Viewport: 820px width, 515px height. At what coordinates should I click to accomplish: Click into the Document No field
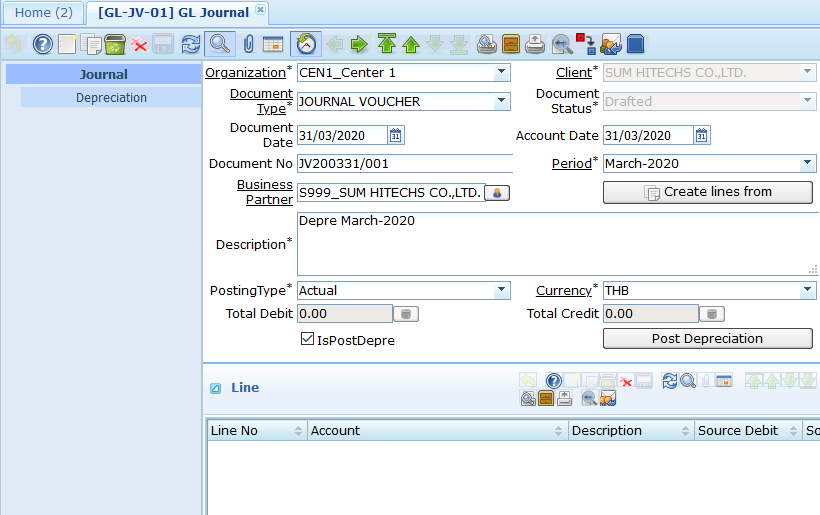405,164
